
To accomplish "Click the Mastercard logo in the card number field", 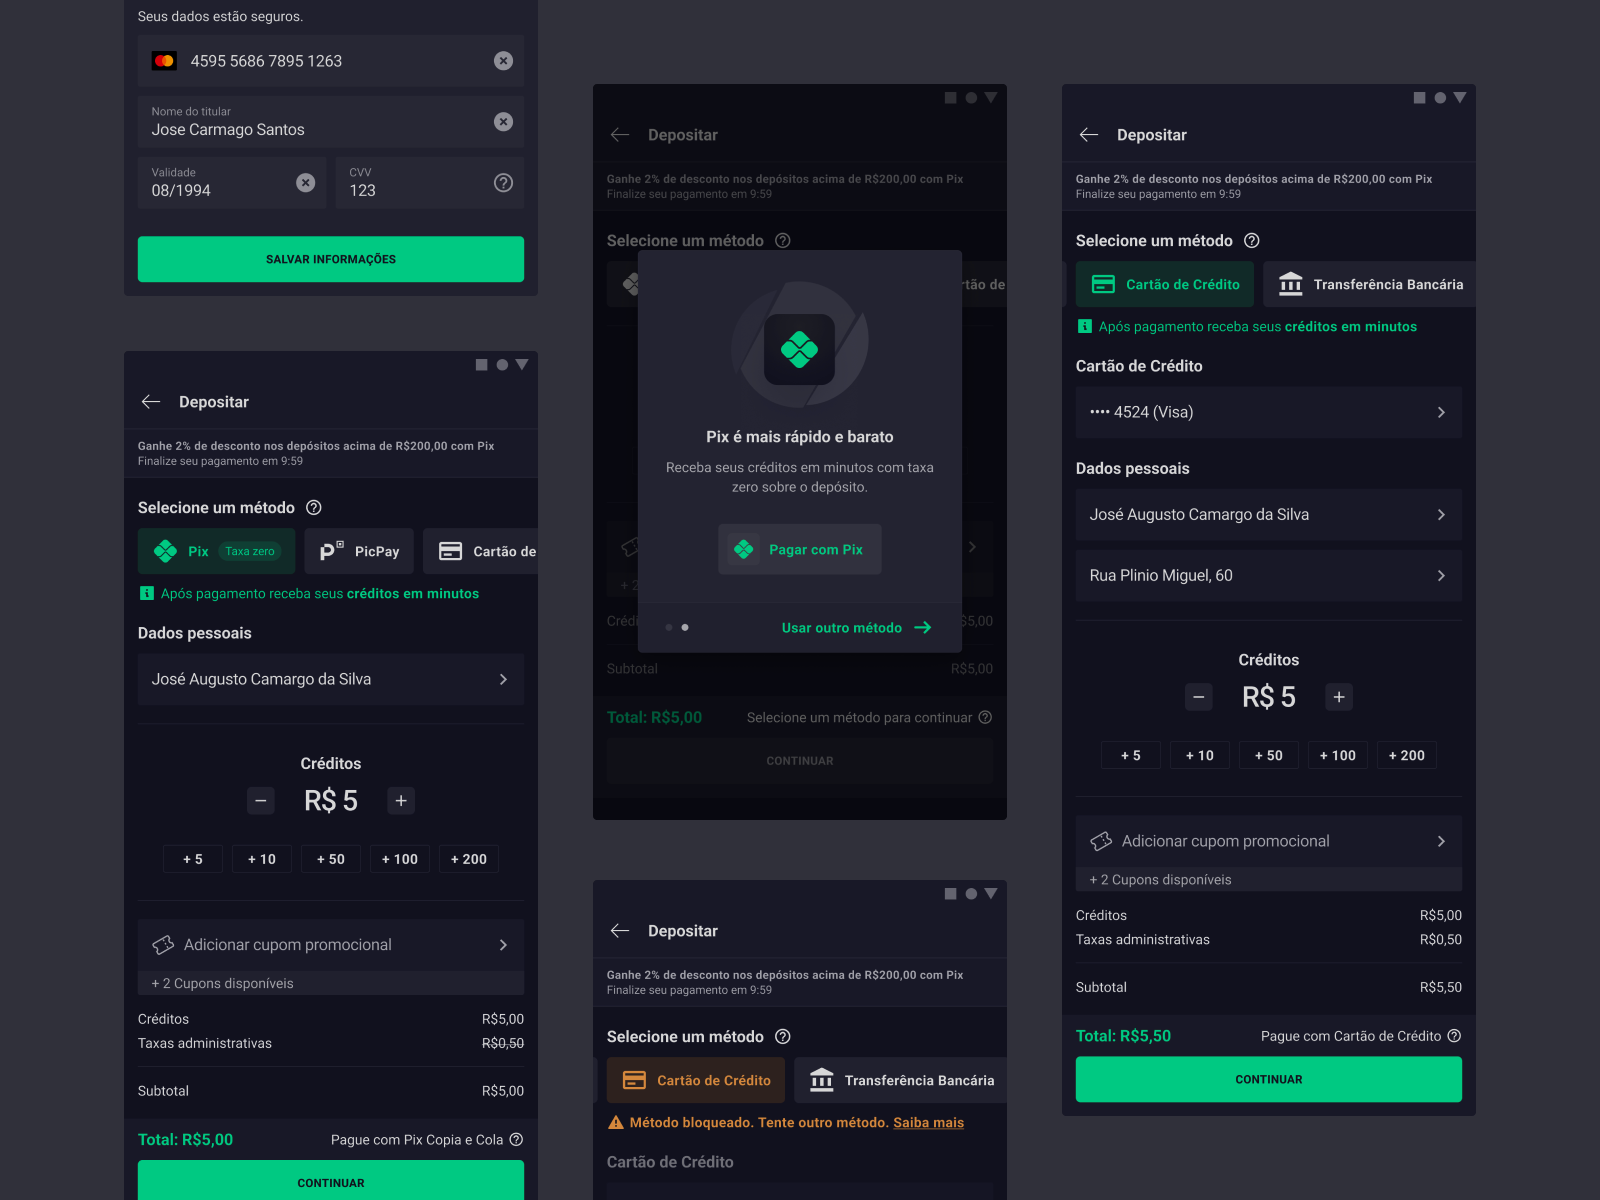I will (x=164, y=61).
